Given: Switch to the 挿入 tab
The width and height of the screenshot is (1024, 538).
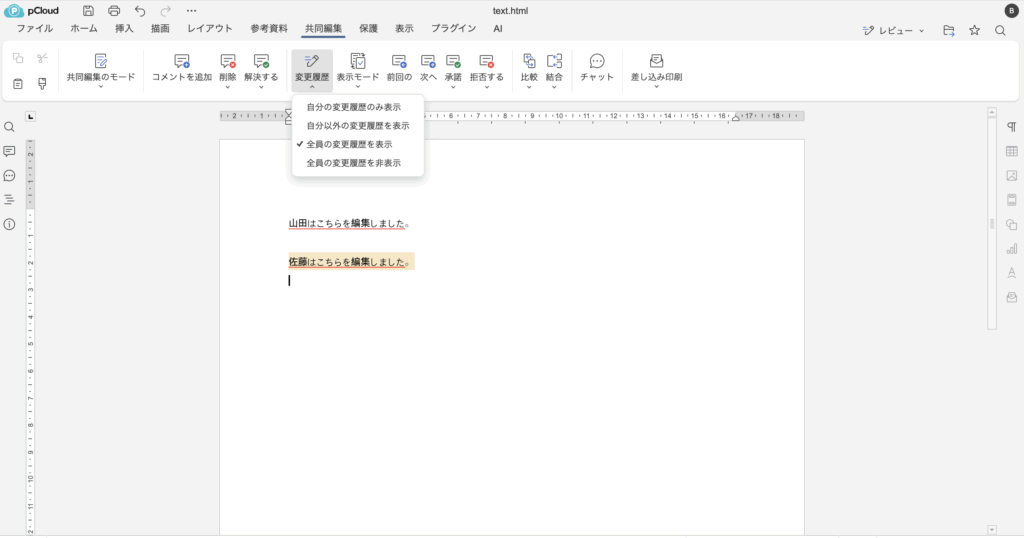Looking at the screenshot, I should tap(124, 29).
